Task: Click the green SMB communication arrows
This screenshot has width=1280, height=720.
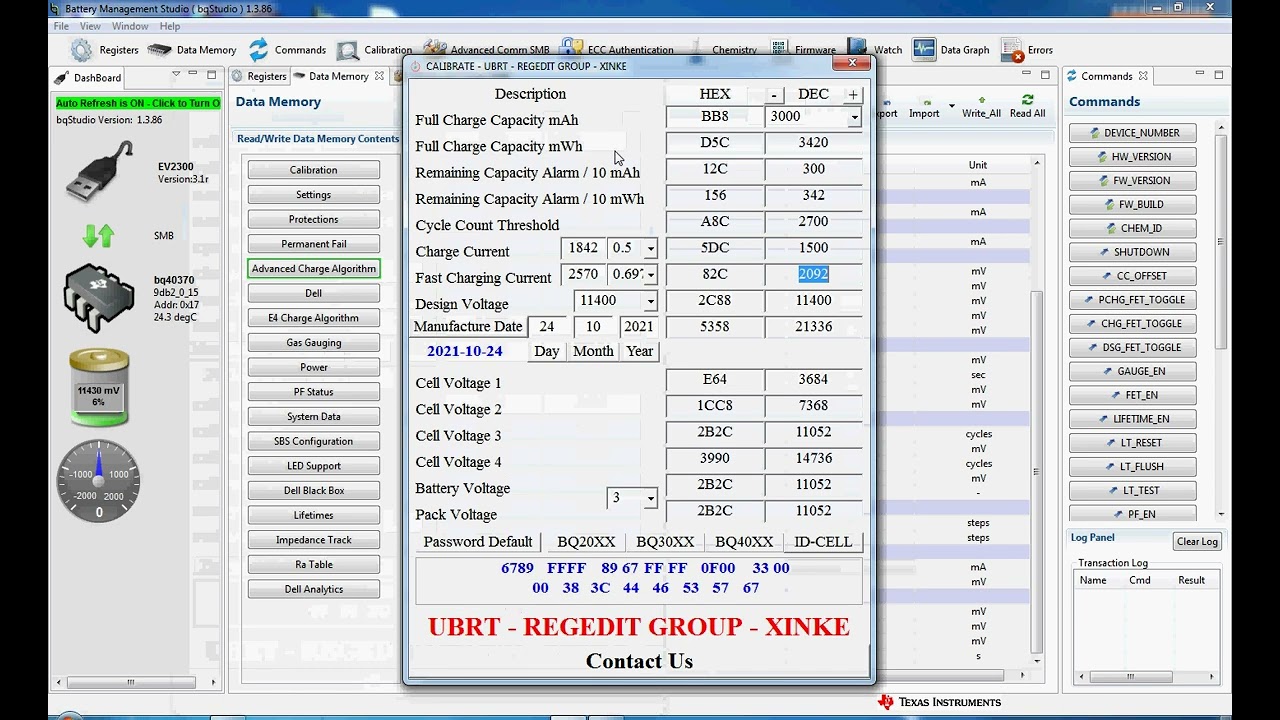Action: [x=98, y=236]
